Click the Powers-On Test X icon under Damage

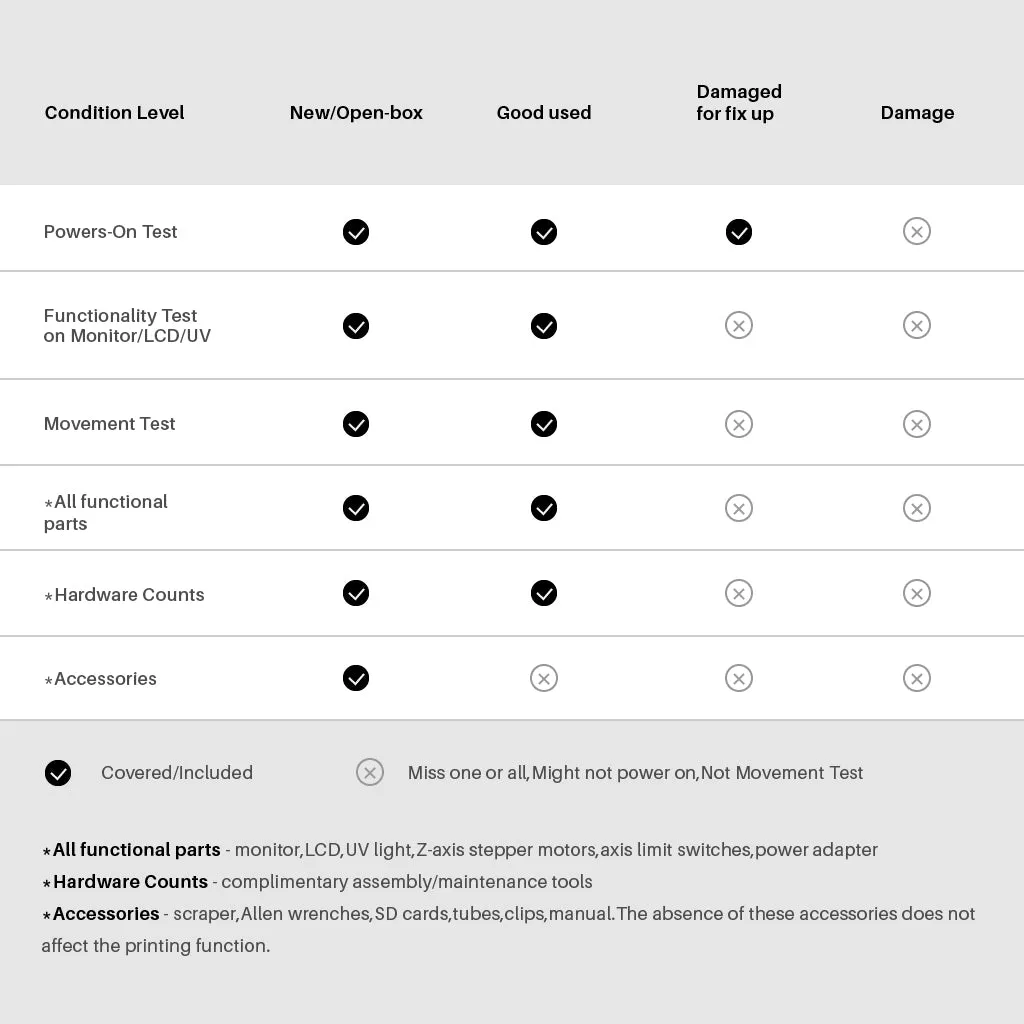916,232
